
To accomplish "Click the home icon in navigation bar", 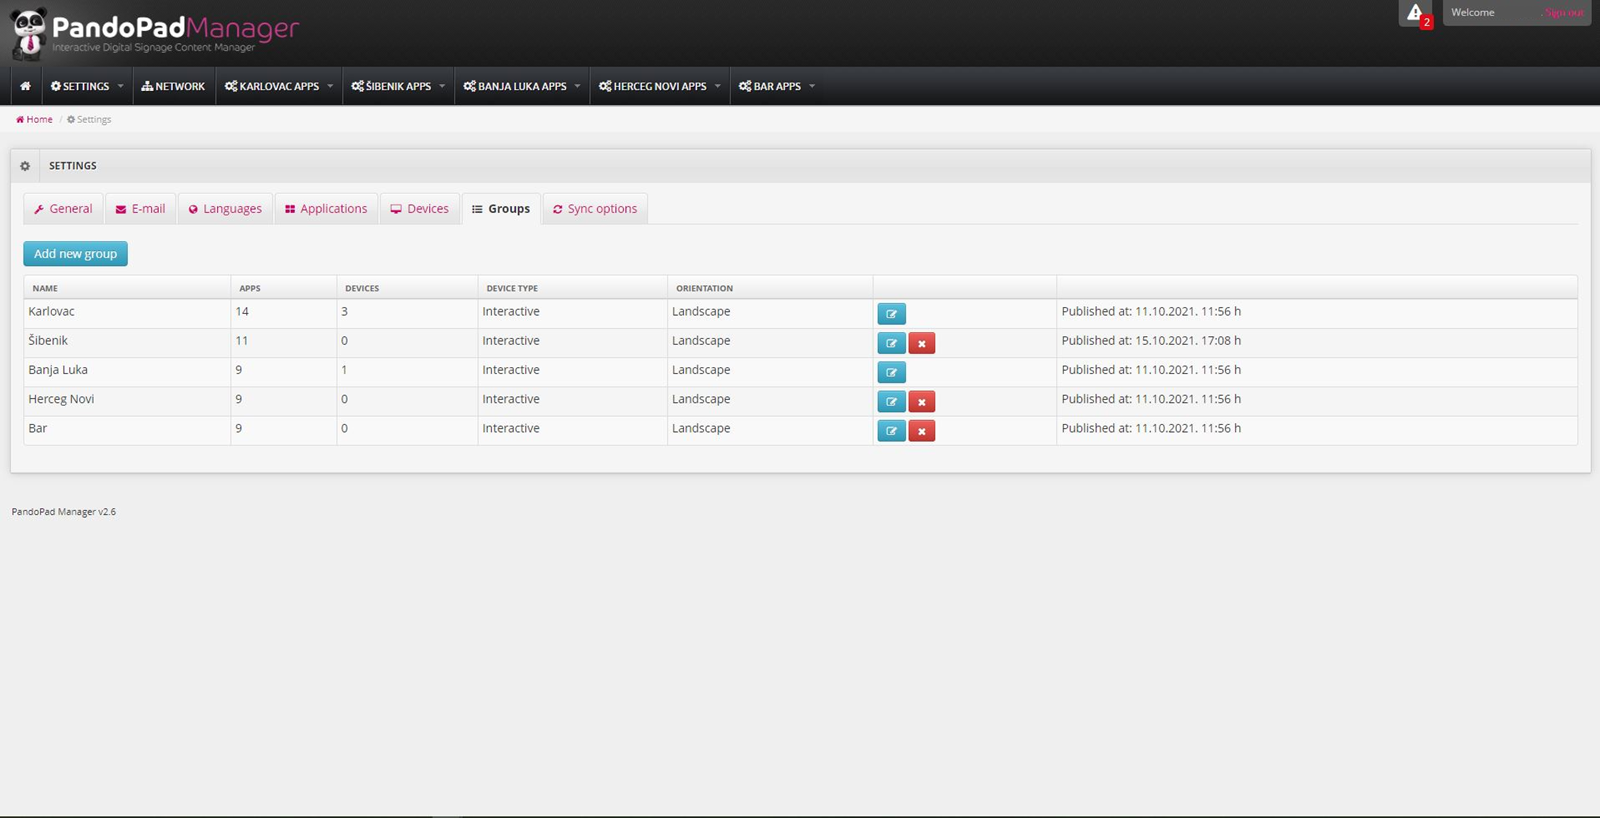I will click(25, 86).
